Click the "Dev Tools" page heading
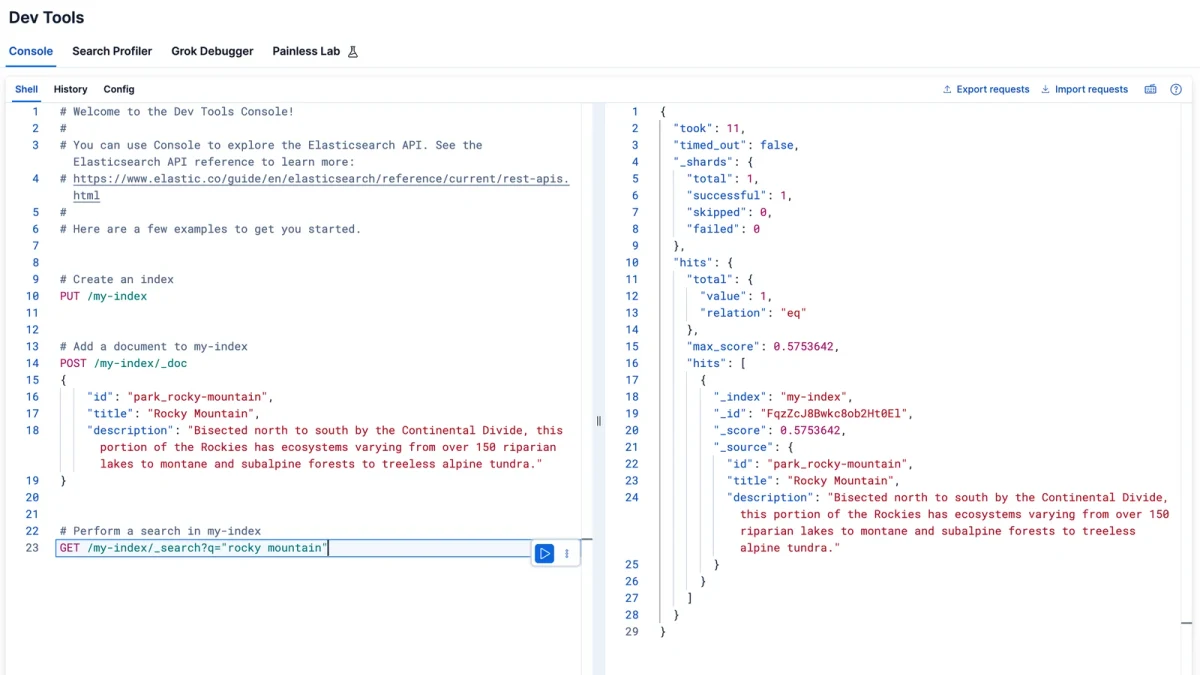The height and width of the screenshot is (675, 1200). coord(46,17)
